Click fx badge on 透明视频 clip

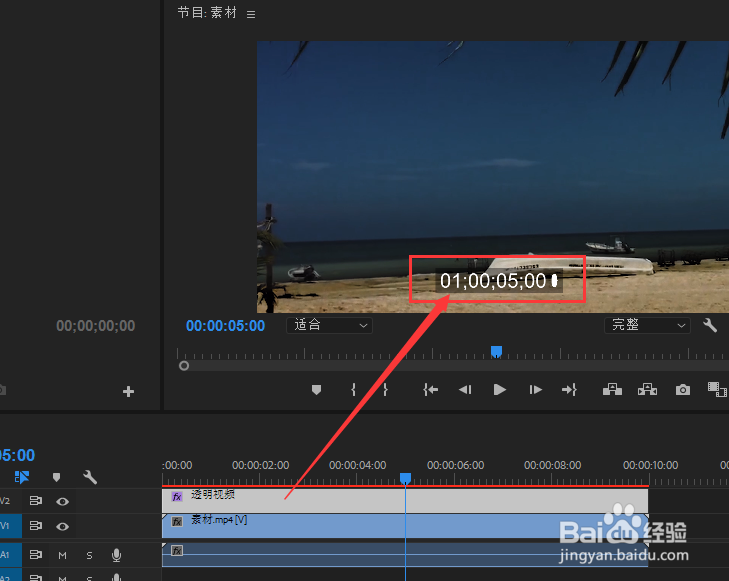point(177,496)
